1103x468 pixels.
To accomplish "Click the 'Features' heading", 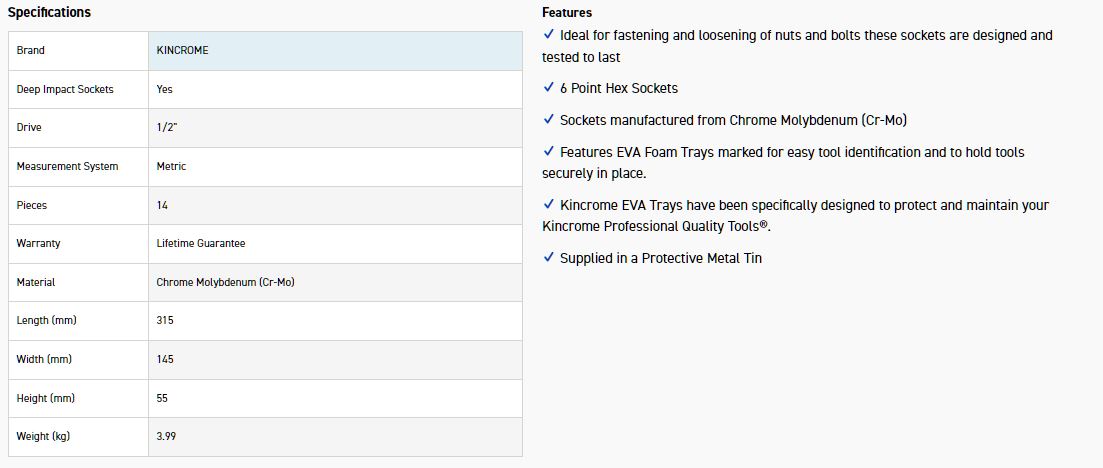I will (x=567, y=13).
